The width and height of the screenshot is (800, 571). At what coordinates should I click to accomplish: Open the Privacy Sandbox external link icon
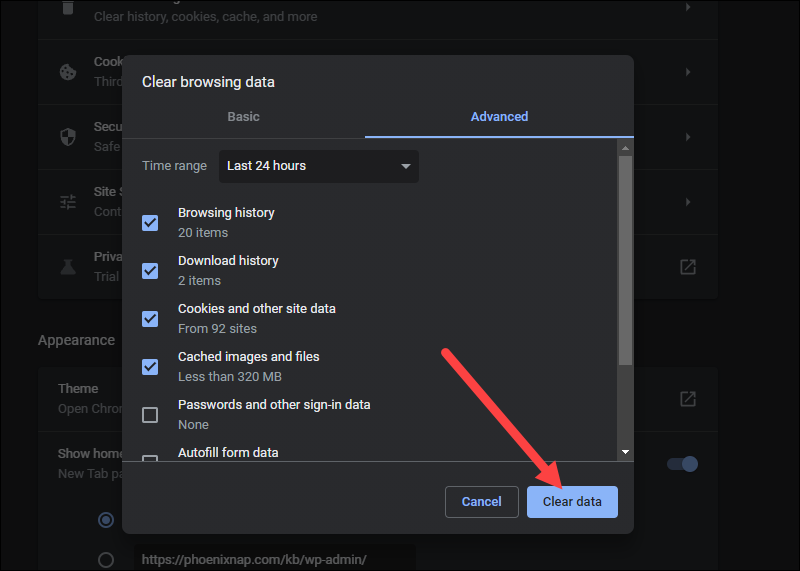tap(688, 267)
